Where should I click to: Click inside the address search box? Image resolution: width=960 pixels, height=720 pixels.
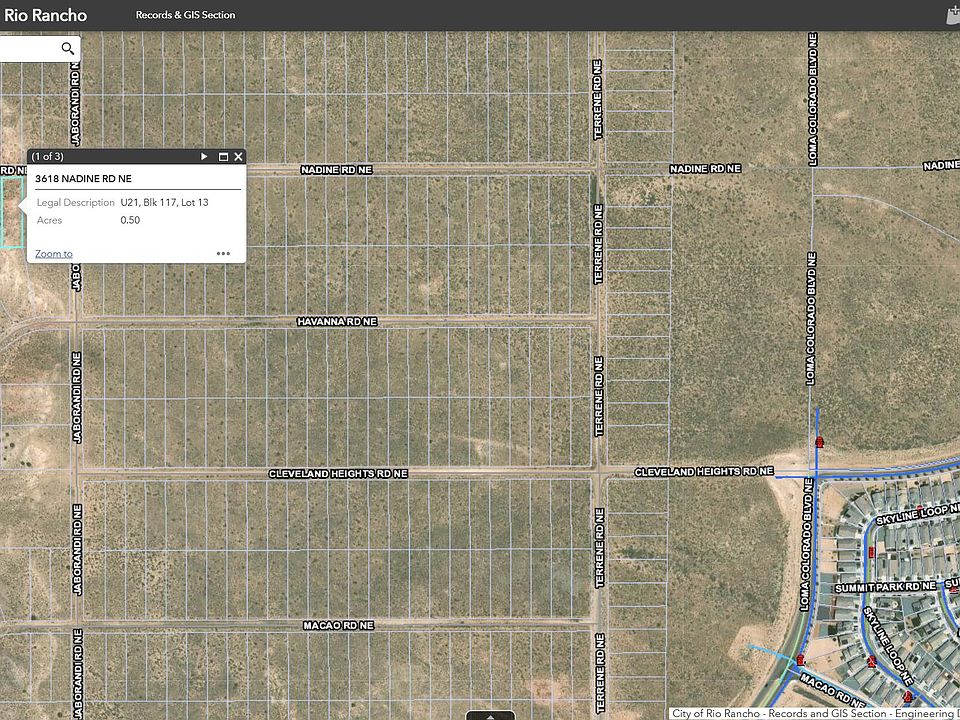pyautogui.click(x=29, y=48)
